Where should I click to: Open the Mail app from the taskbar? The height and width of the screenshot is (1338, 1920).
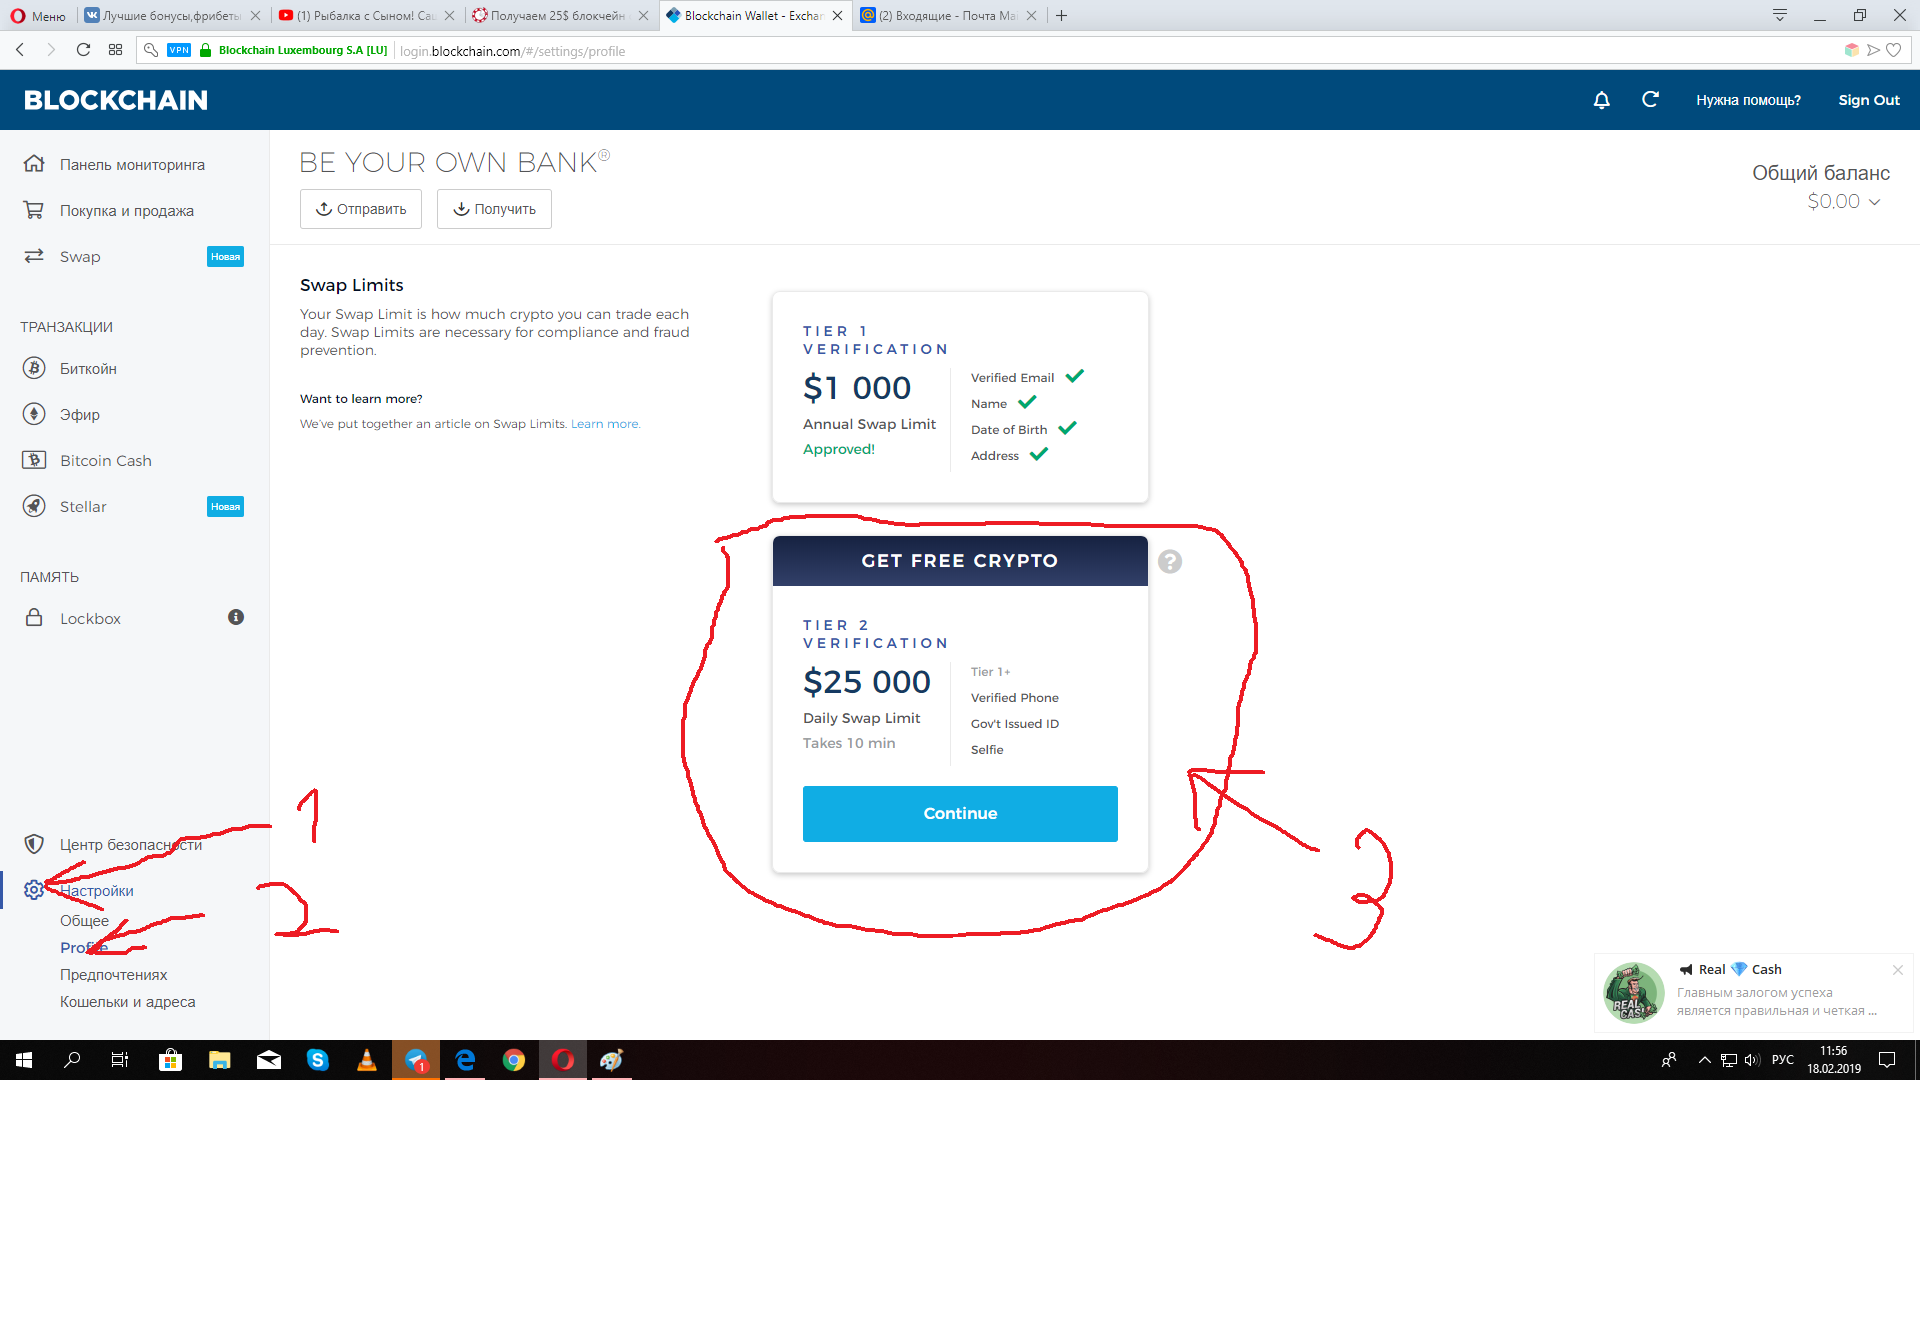(268, 1060)
